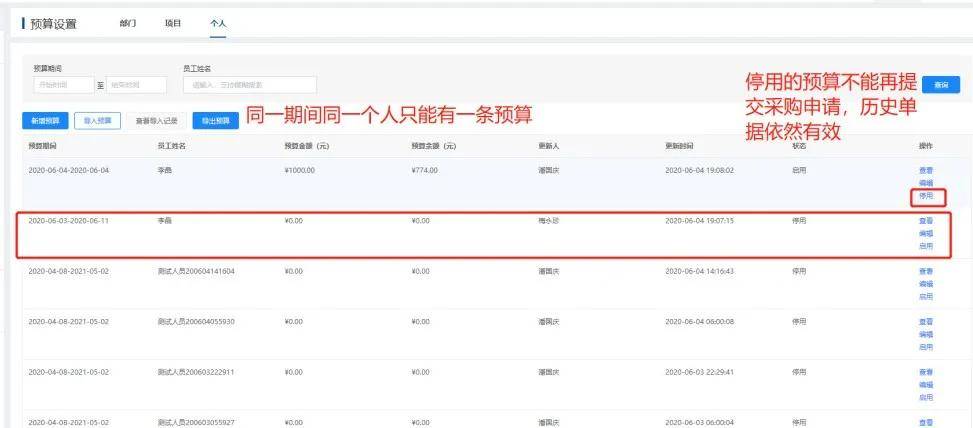Click the 新增预算 button

[45, 121]
